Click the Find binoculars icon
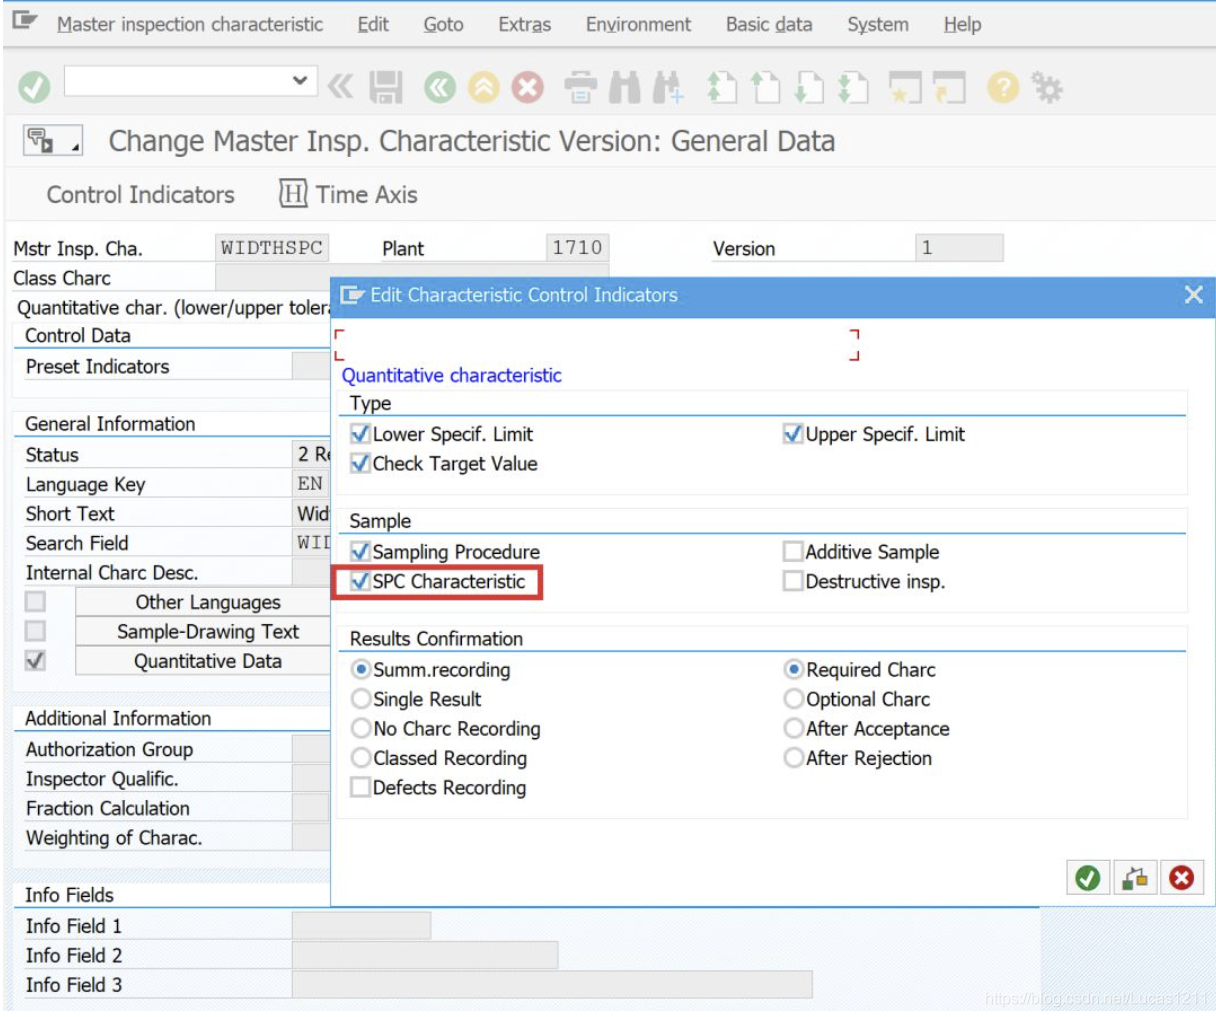The height and width of the screenshot is (1017, 1216). click(x=624, y=88)
